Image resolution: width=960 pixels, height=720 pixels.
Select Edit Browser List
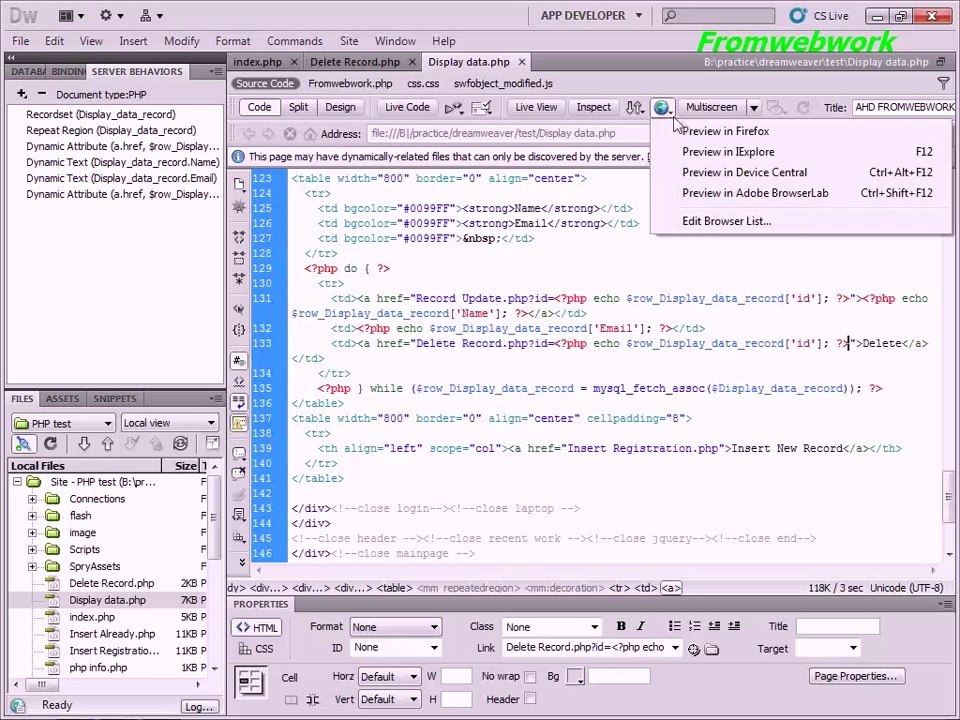[x=727, y=221]
